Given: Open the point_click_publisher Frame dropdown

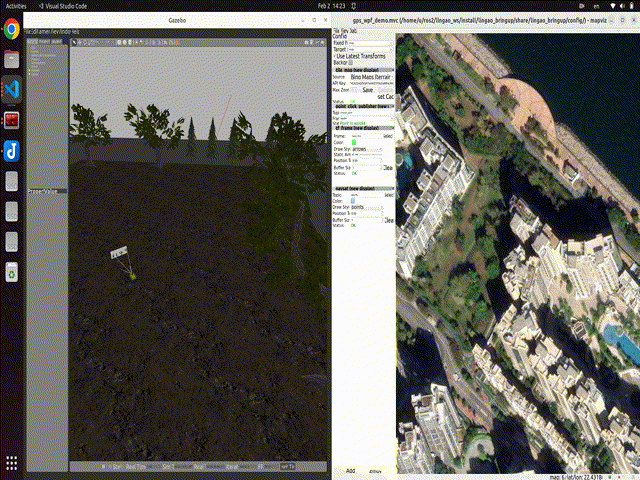Looking at the screenshot, I should 367,118.
